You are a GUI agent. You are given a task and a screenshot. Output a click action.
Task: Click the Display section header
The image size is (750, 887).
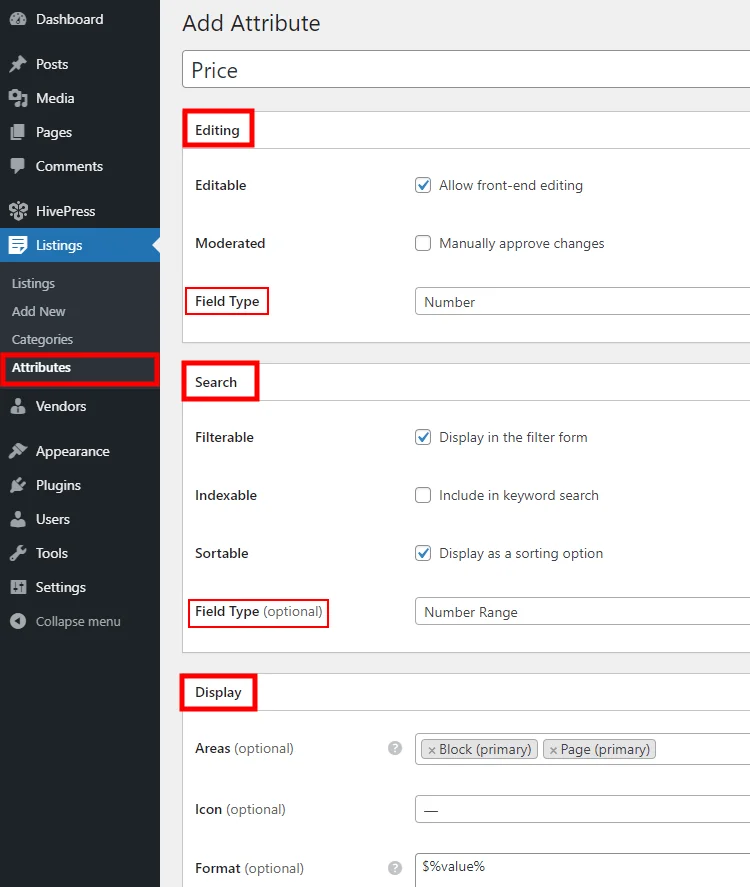218,692
